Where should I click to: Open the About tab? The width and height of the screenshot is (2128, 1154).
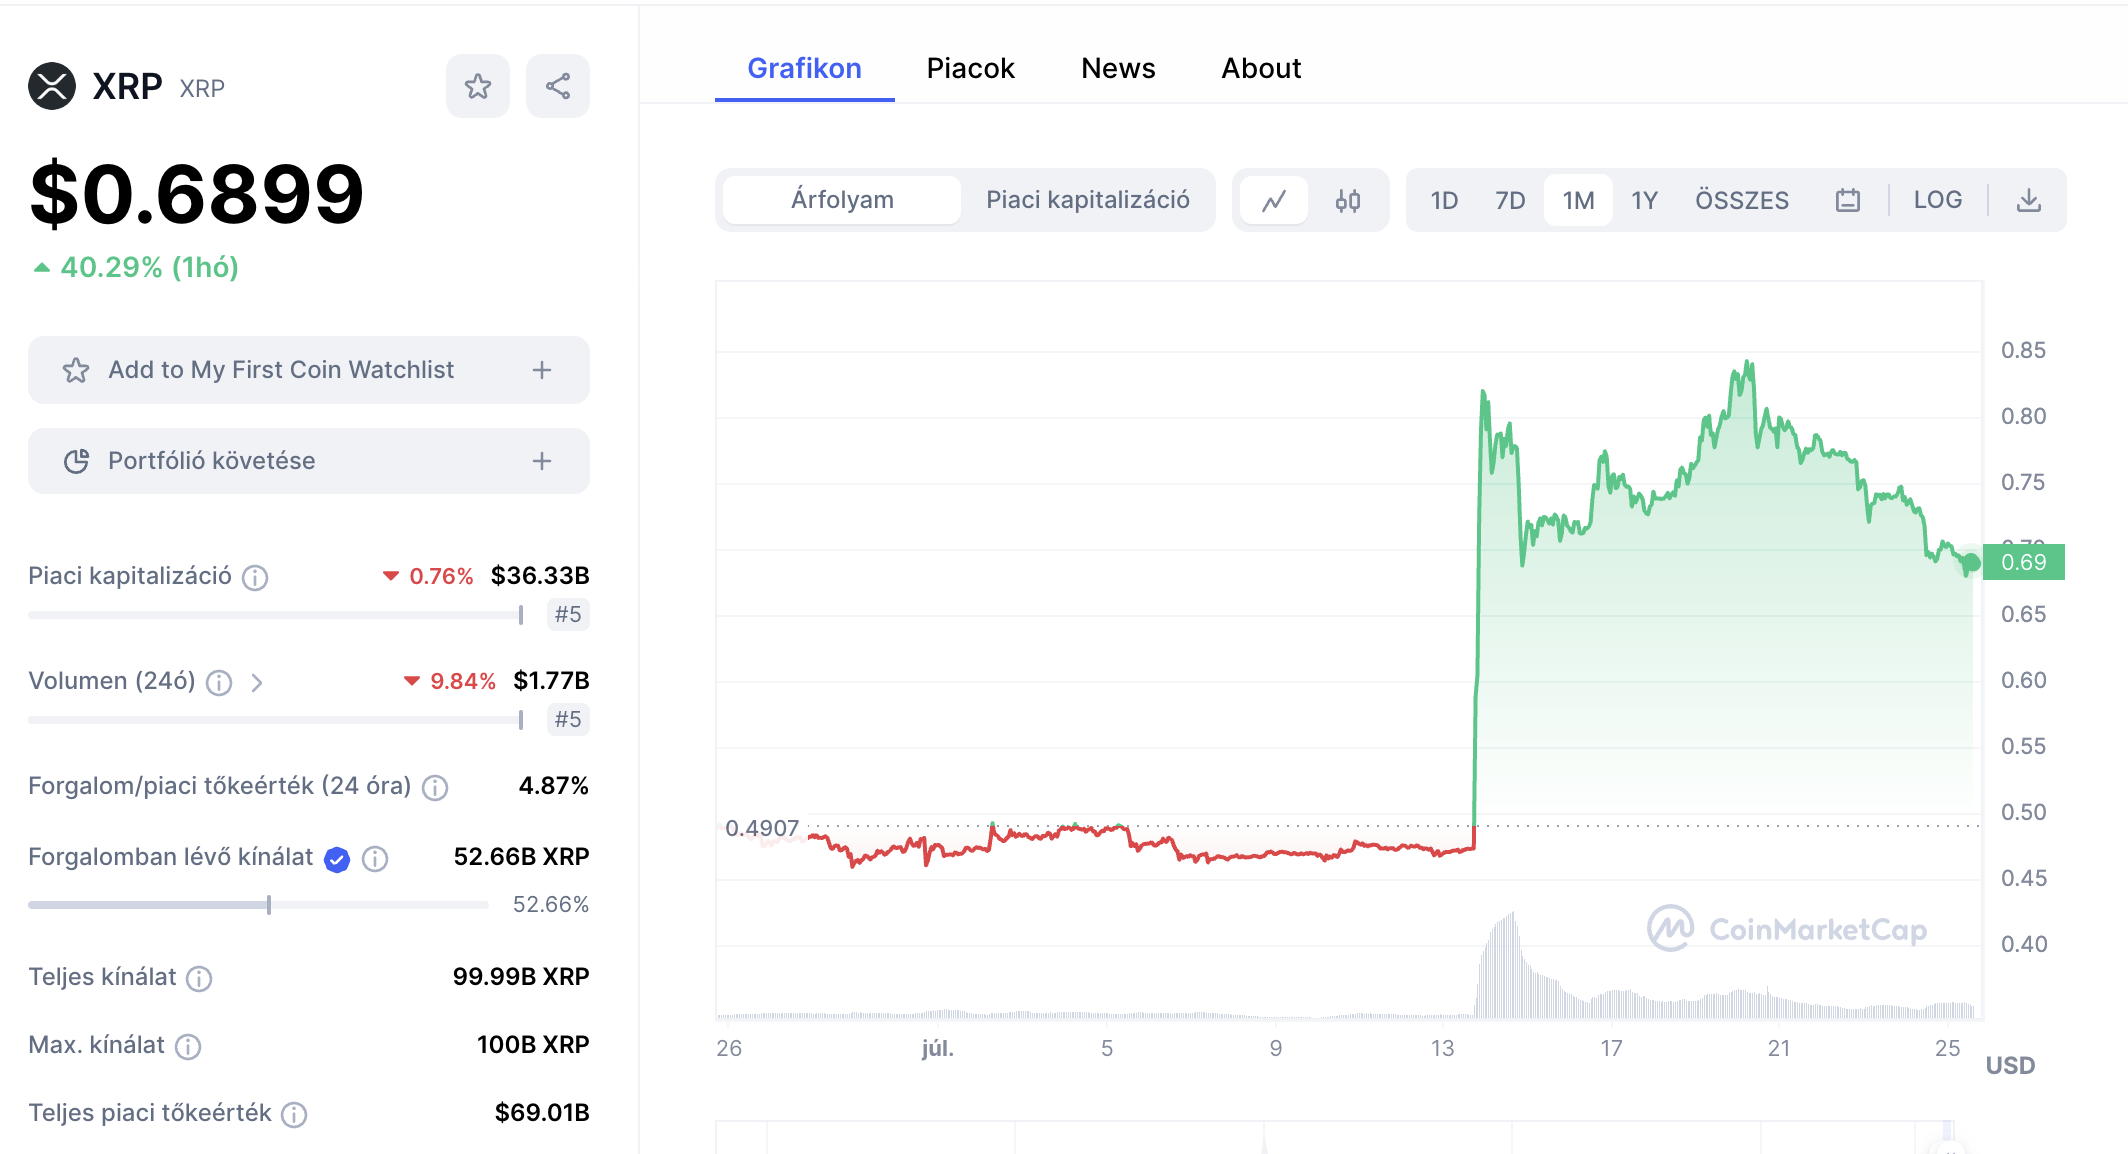coord(1261,68)
